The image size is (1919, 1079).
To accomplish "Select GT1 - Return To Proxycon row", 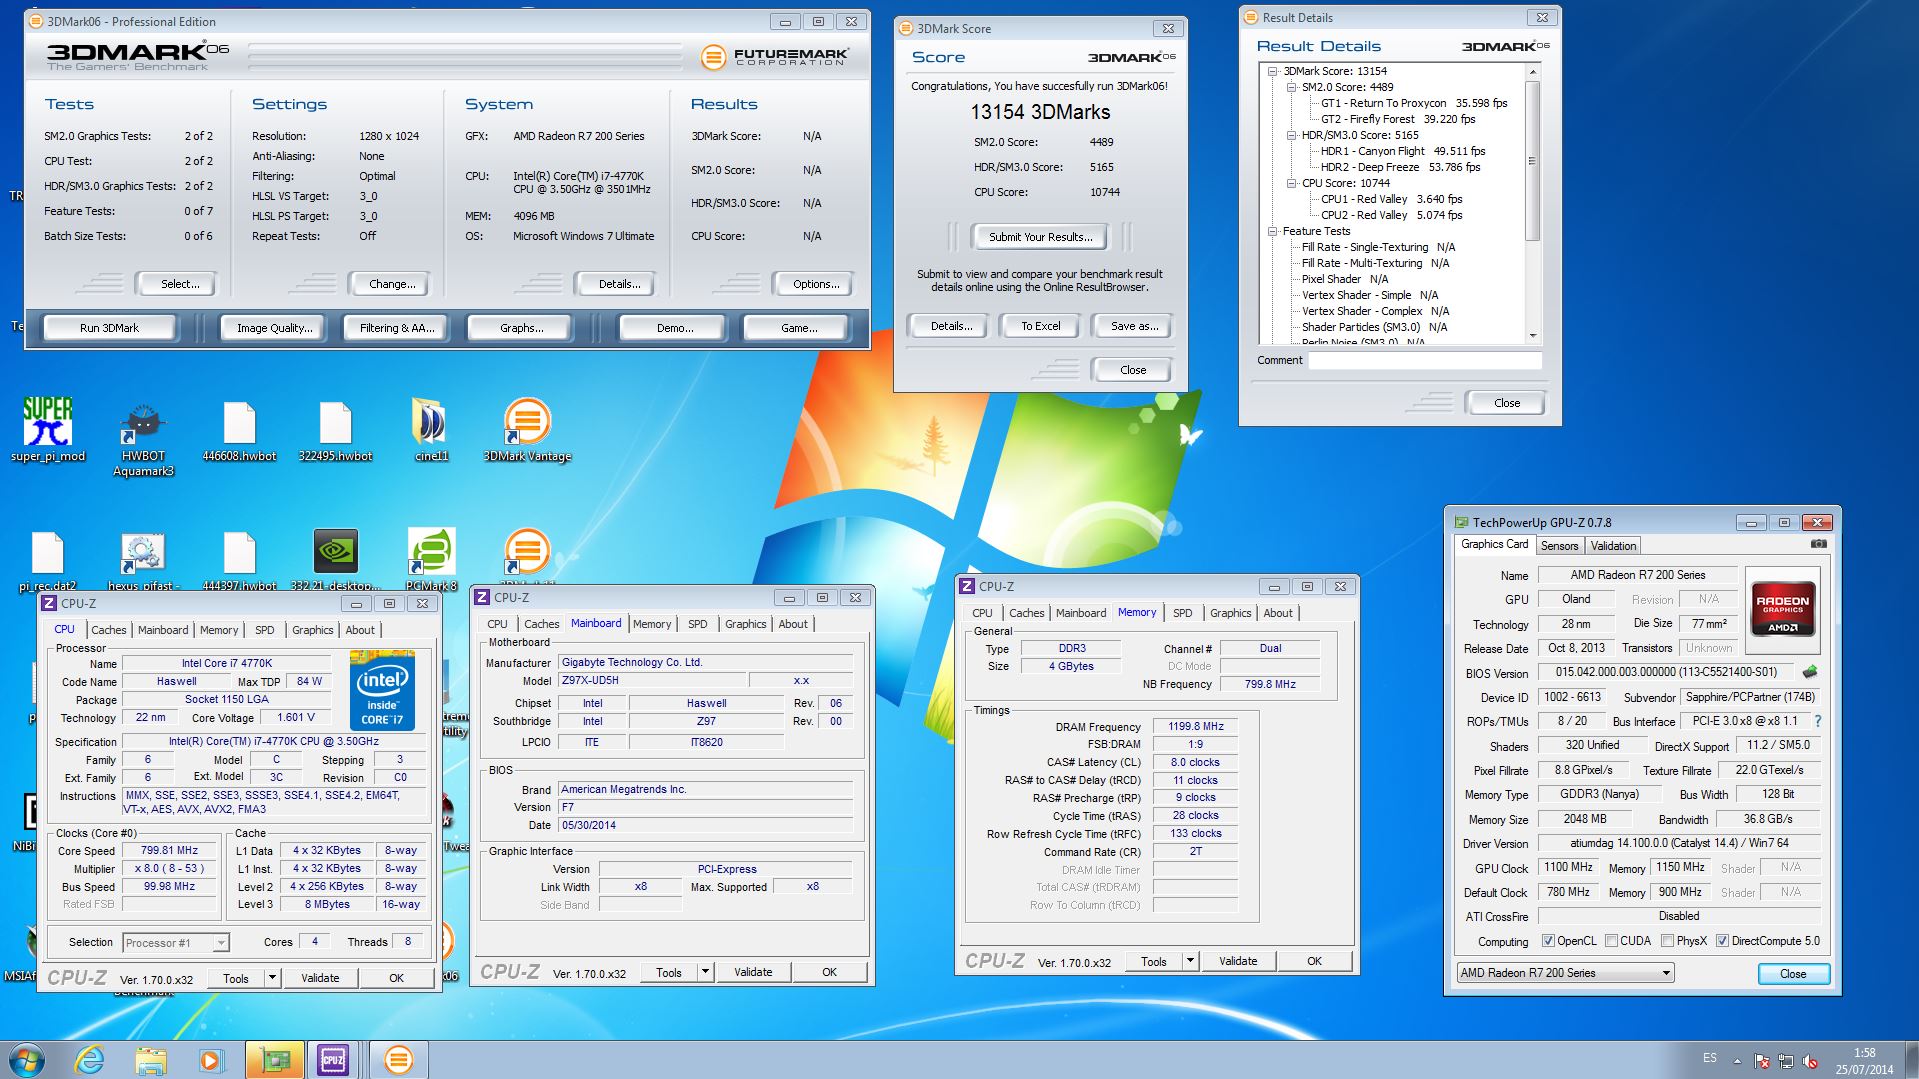I will (x=1414, y=103).
